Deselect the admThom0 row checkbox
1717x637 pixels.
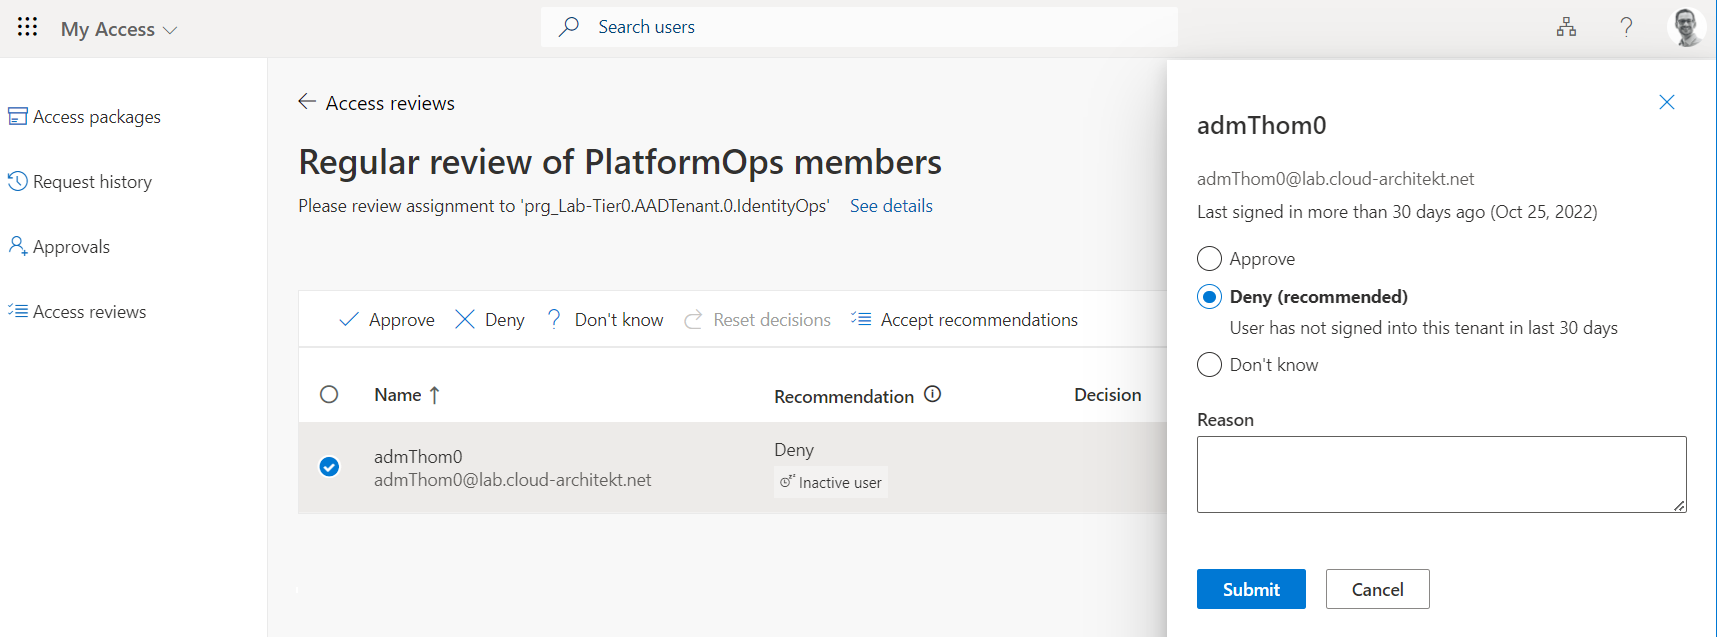(329, 467)
